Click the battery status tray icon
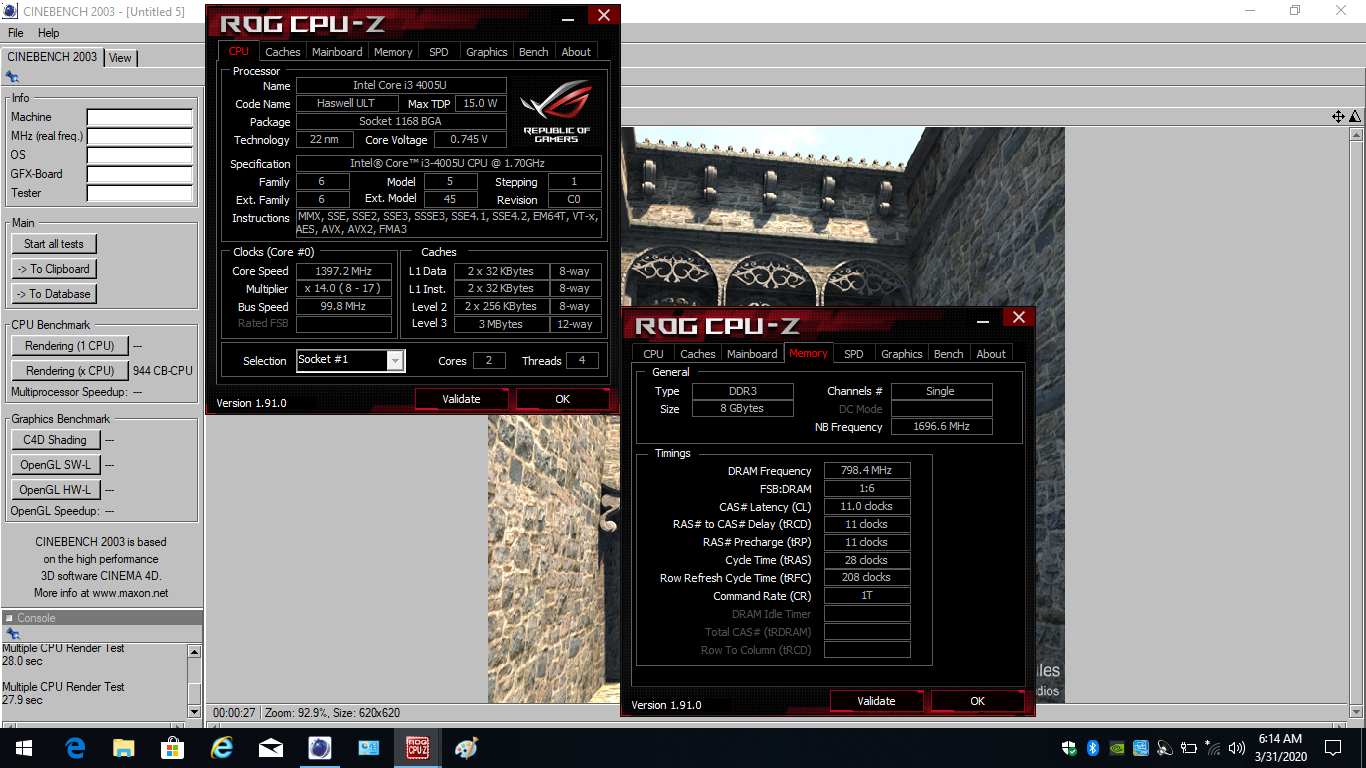Image resolution: width=1366 pixels, height=768 pixels. point(1189,747)
